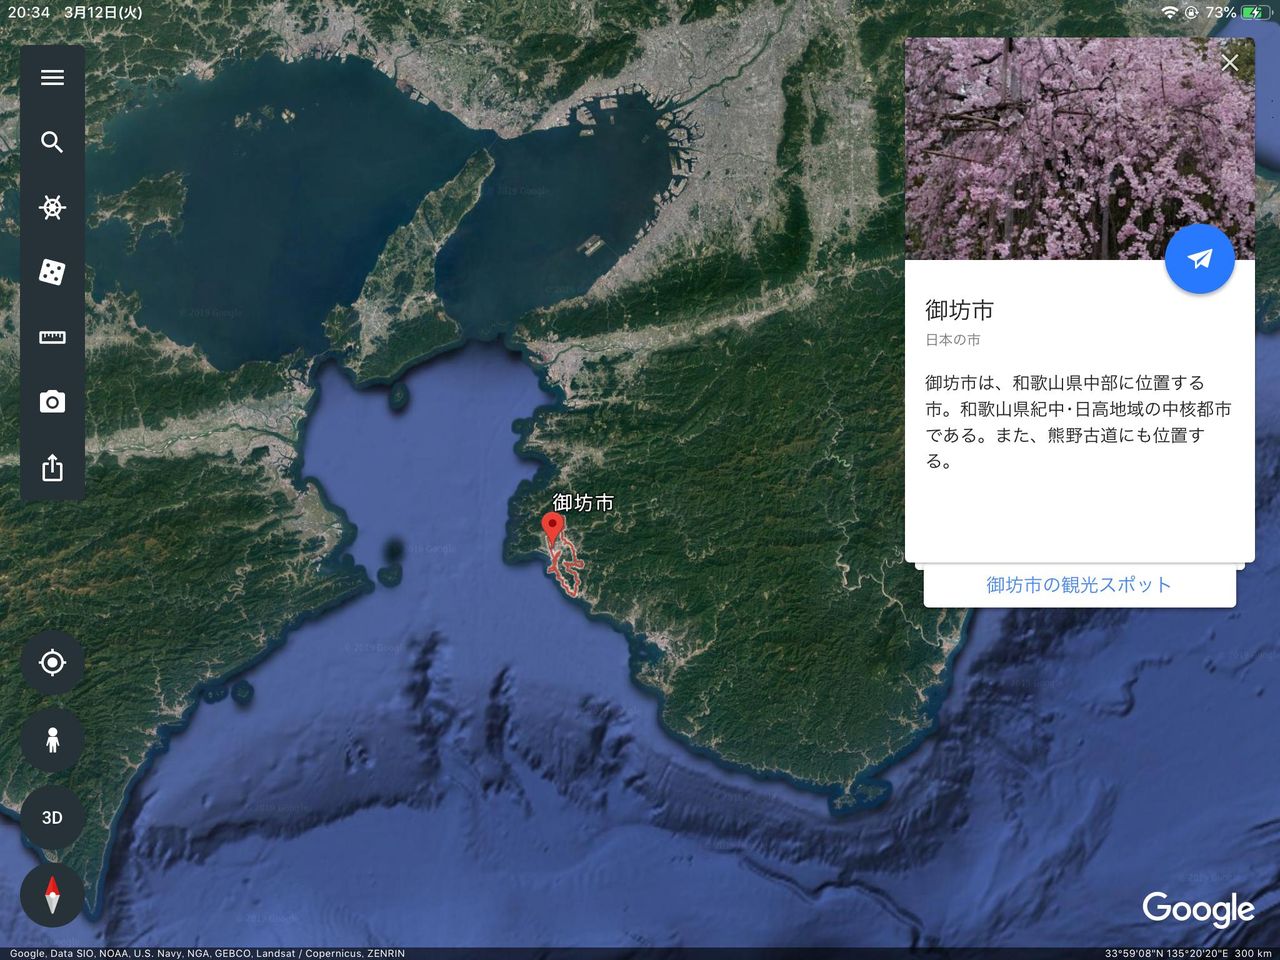Center map on my location button
This screenshot has height=960, width=1280.
click(x=52, y=662)
